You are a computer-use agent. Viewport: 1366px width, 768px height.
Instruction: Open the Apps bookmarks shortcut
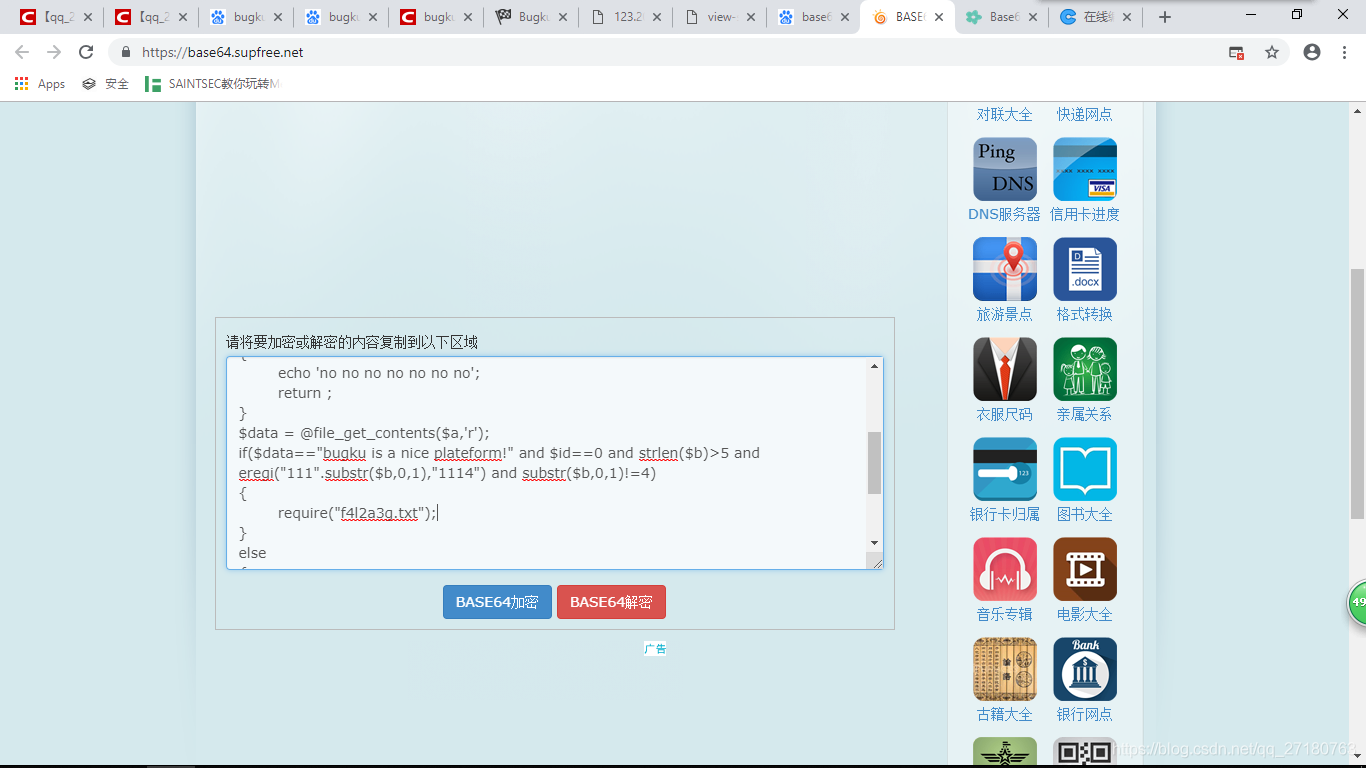point(40,84)
